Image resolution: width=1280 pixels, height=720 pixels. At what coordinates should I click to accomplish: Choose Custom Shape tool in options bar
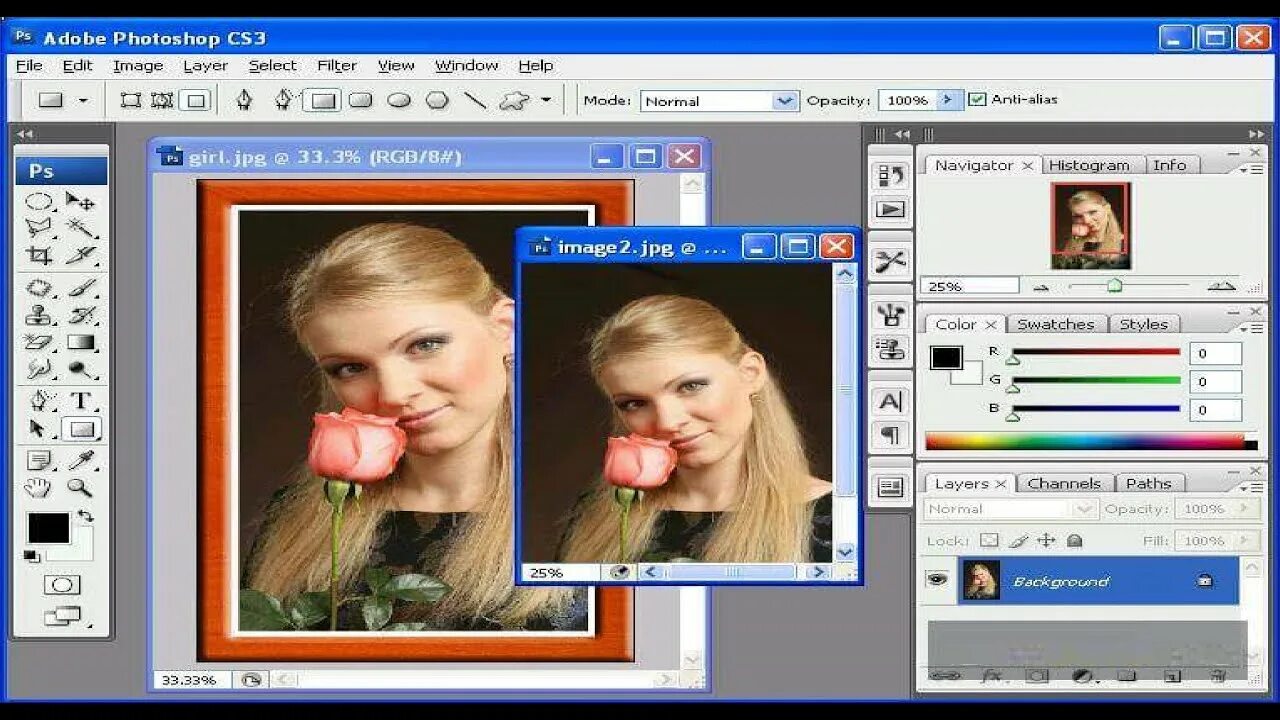514,100
